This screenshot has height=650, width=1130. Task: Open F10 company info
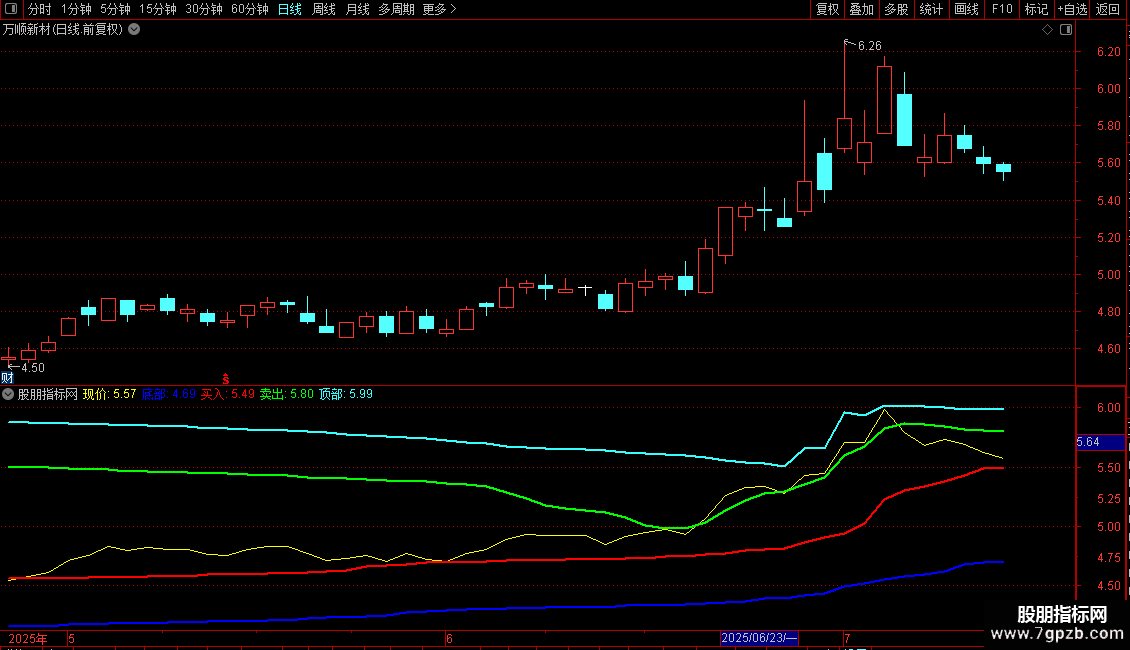click(x=1002, y=9)
